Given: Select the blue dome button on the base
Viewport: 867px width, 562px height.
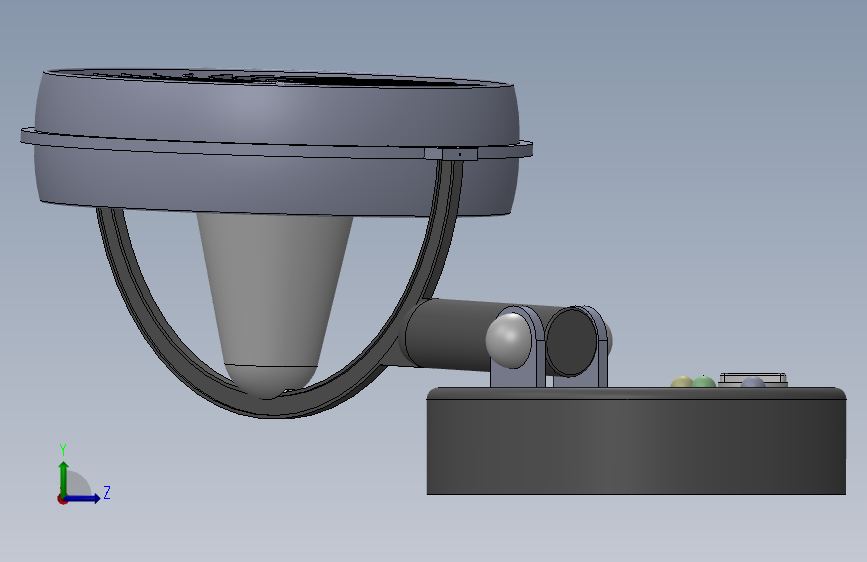Looking at the screenshot, I should coord(752,382).
